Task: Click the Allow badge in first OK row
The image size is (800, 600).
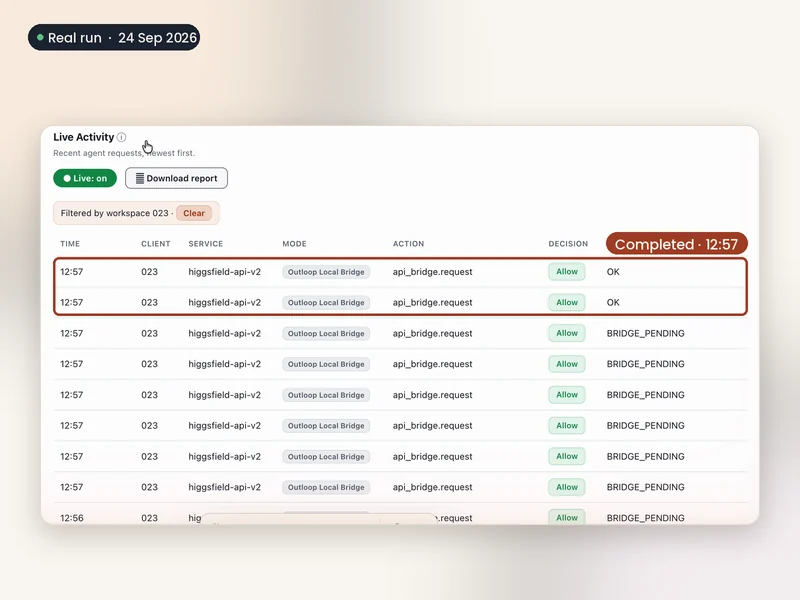Action: 567,271
